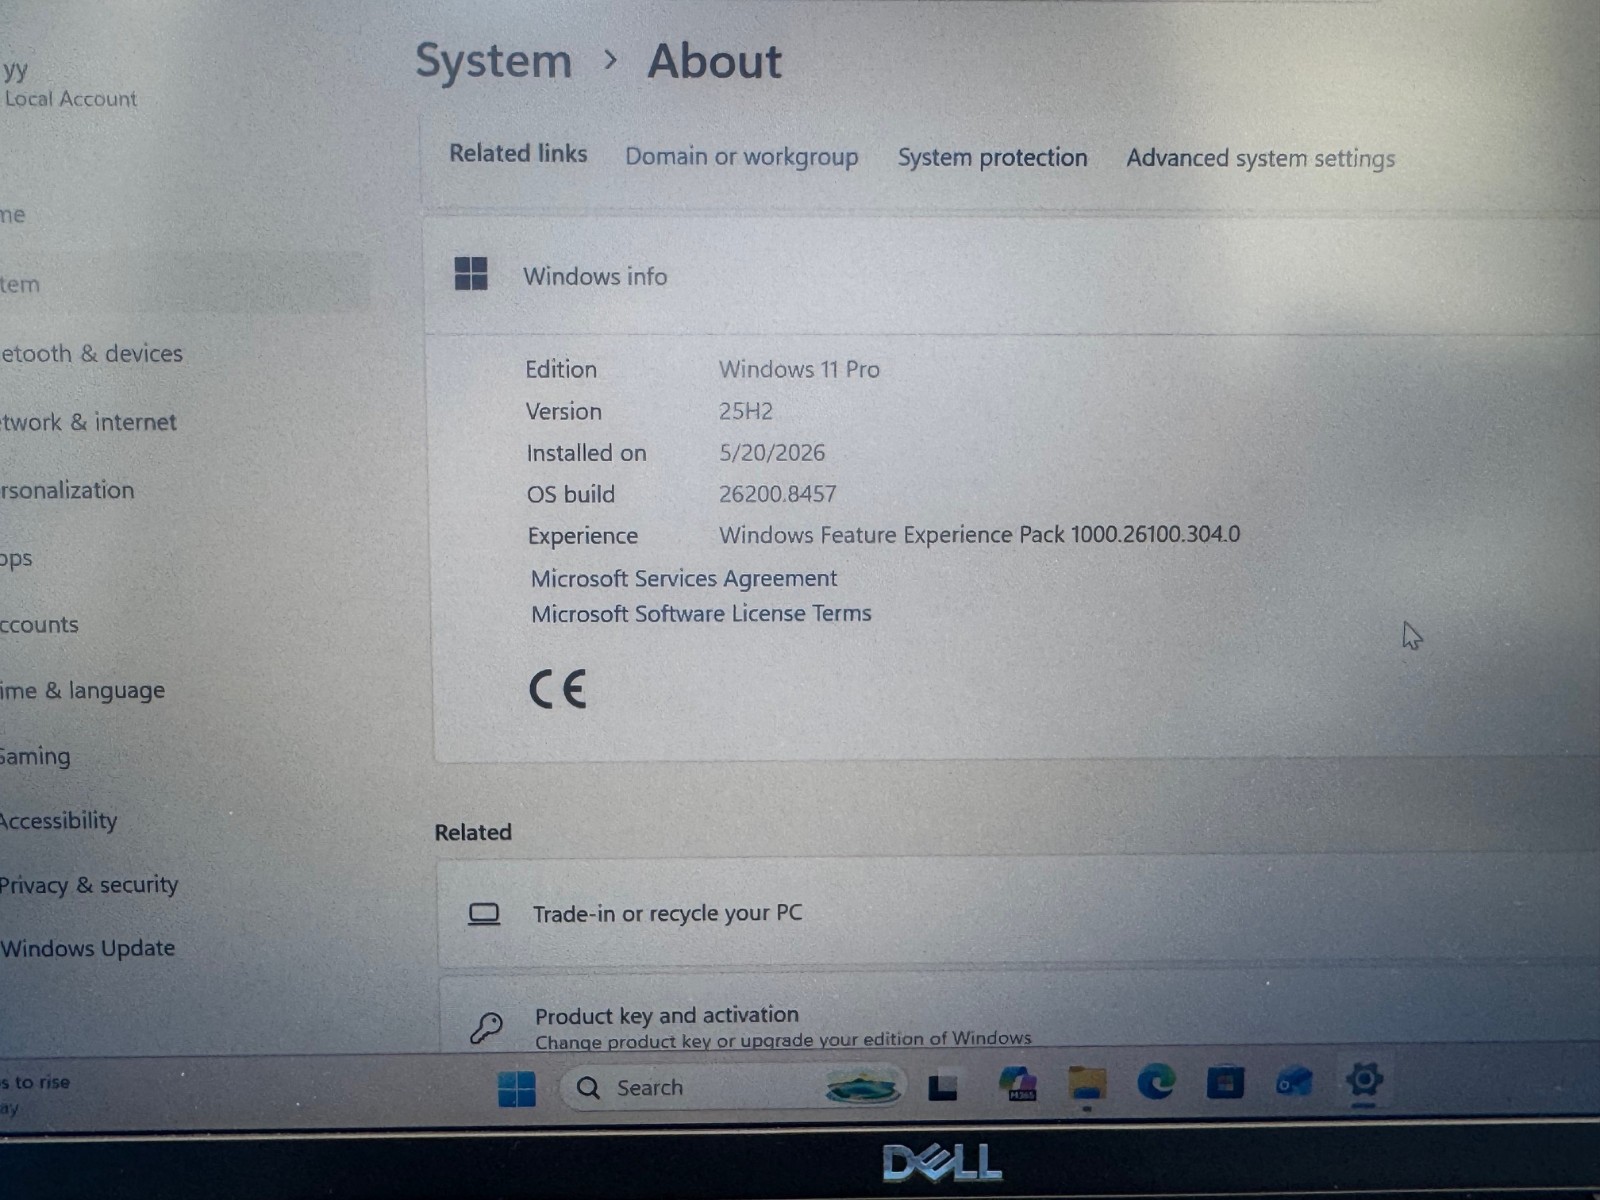
Task: Open System protection link
Action: click(992, 158)
